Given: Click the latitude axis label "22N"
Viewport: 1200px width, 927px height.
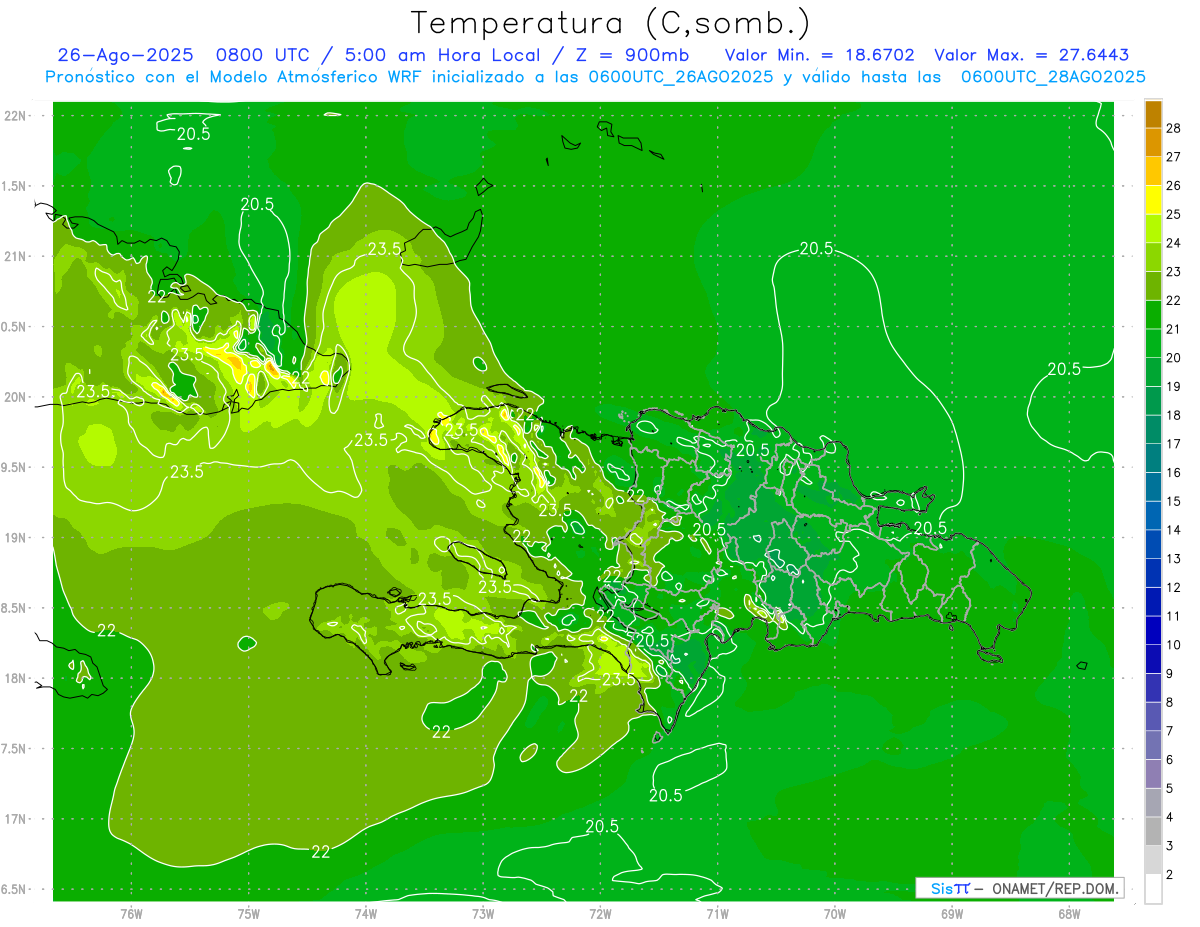Looking at the screenshot, I should click(x=15, y=115).
